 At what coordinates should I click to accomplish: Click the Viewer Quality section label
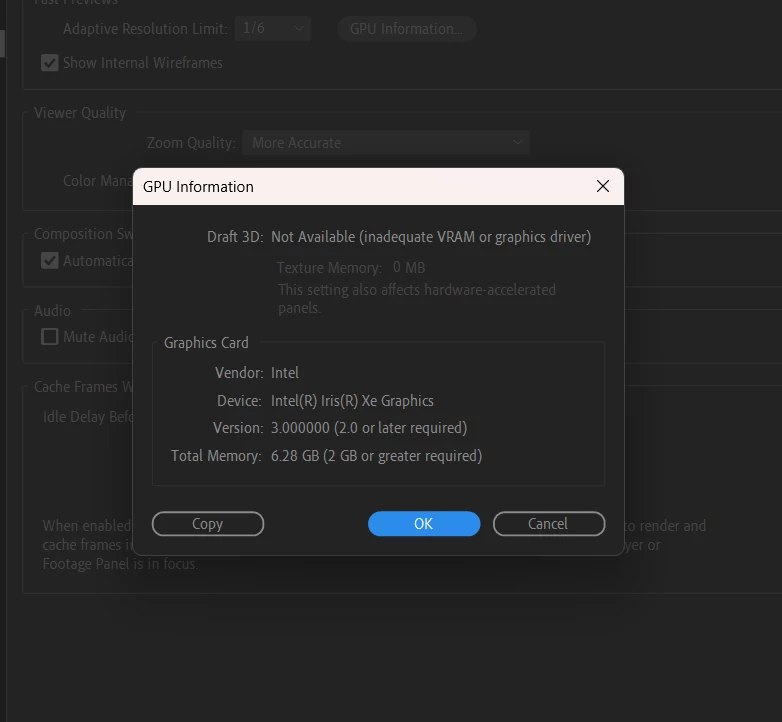click(80, 113)
